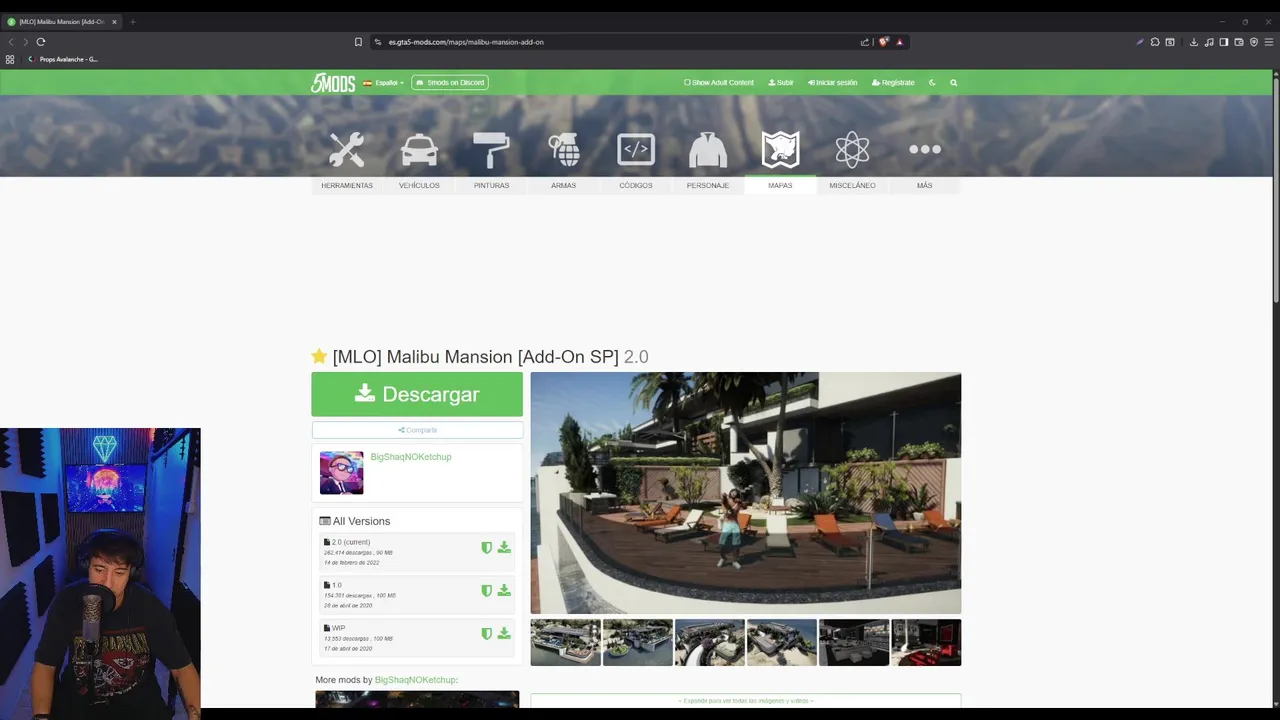Open the browser hamburger menu

pos(1269,42)
